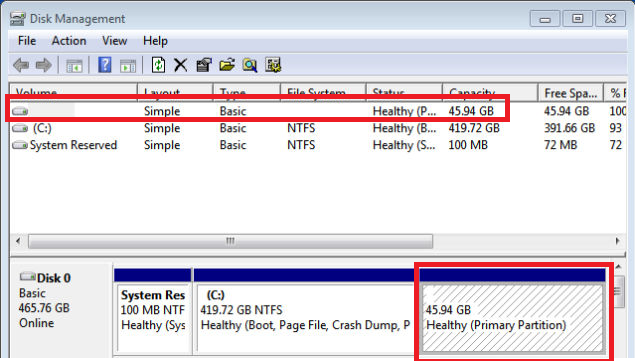
Task: Open the Action menu
Action: point(69,41)
